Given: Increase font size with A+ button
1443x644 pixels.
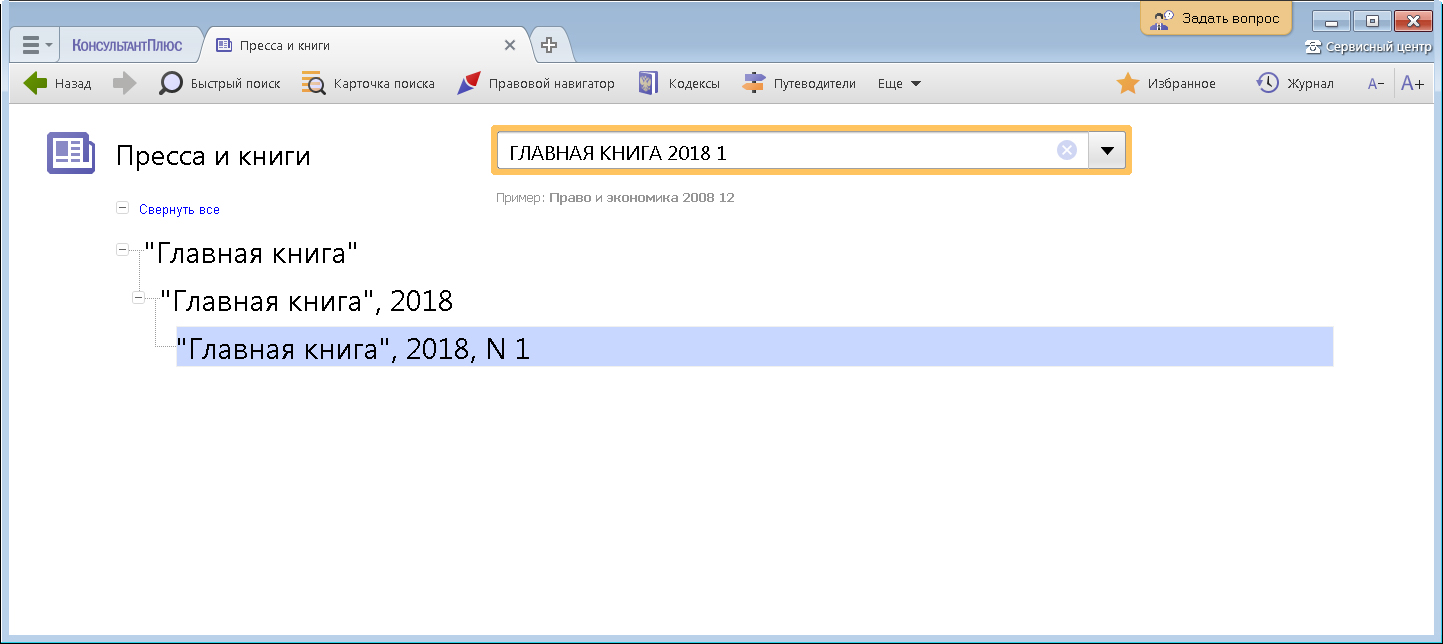Looking at the screenshot, I should click(1412, 84).
